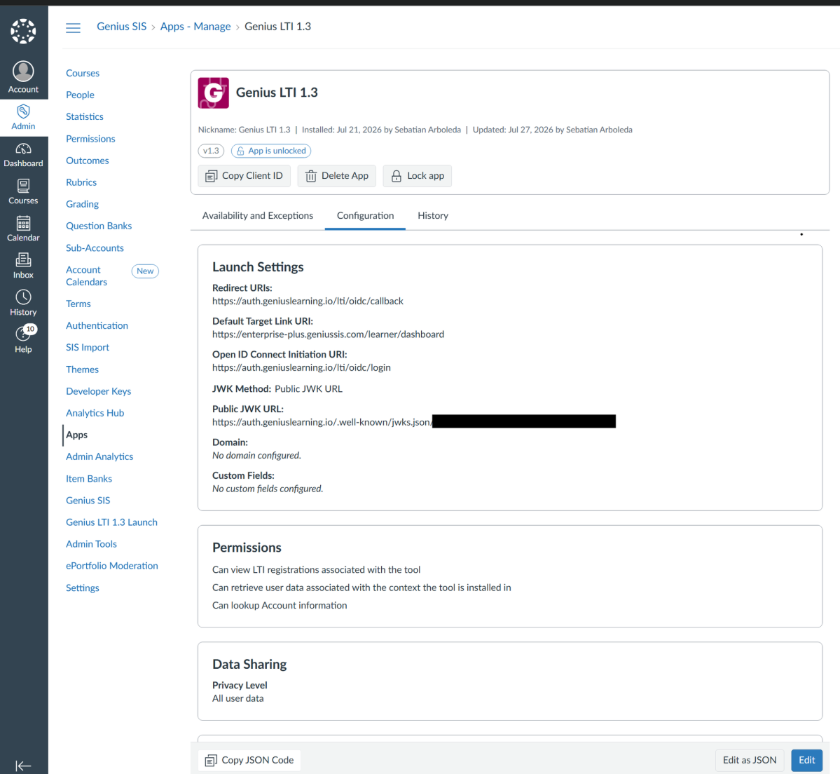Open the Account avatar in global nav
This screenshot has width=840, height=774.
(23, 71)
